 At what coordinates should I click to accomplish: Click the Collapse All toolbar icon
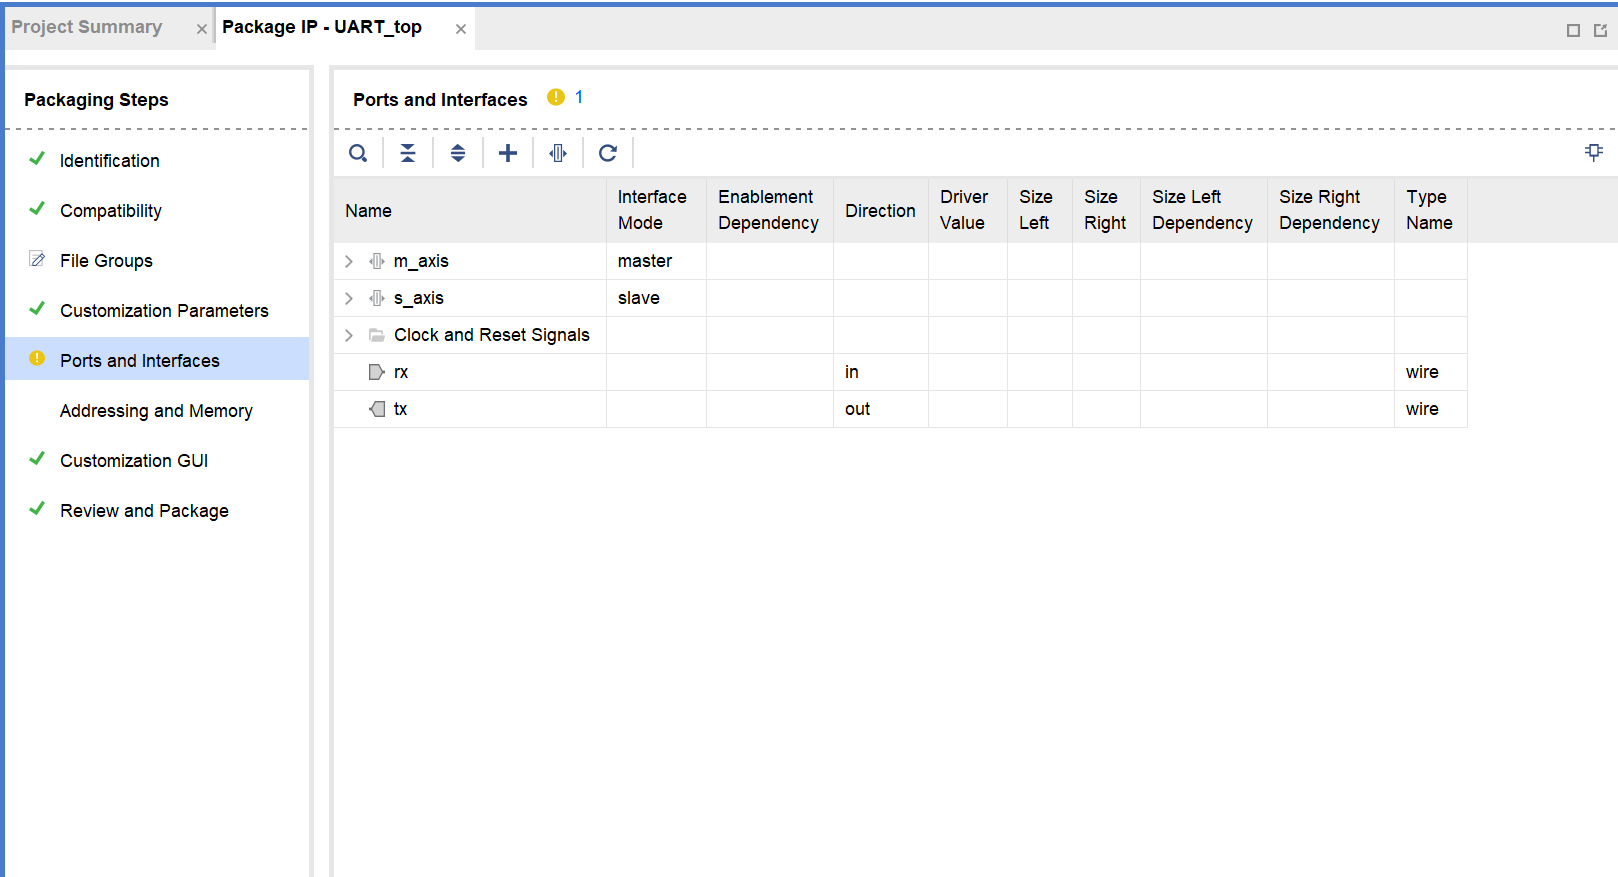point(408,153)
